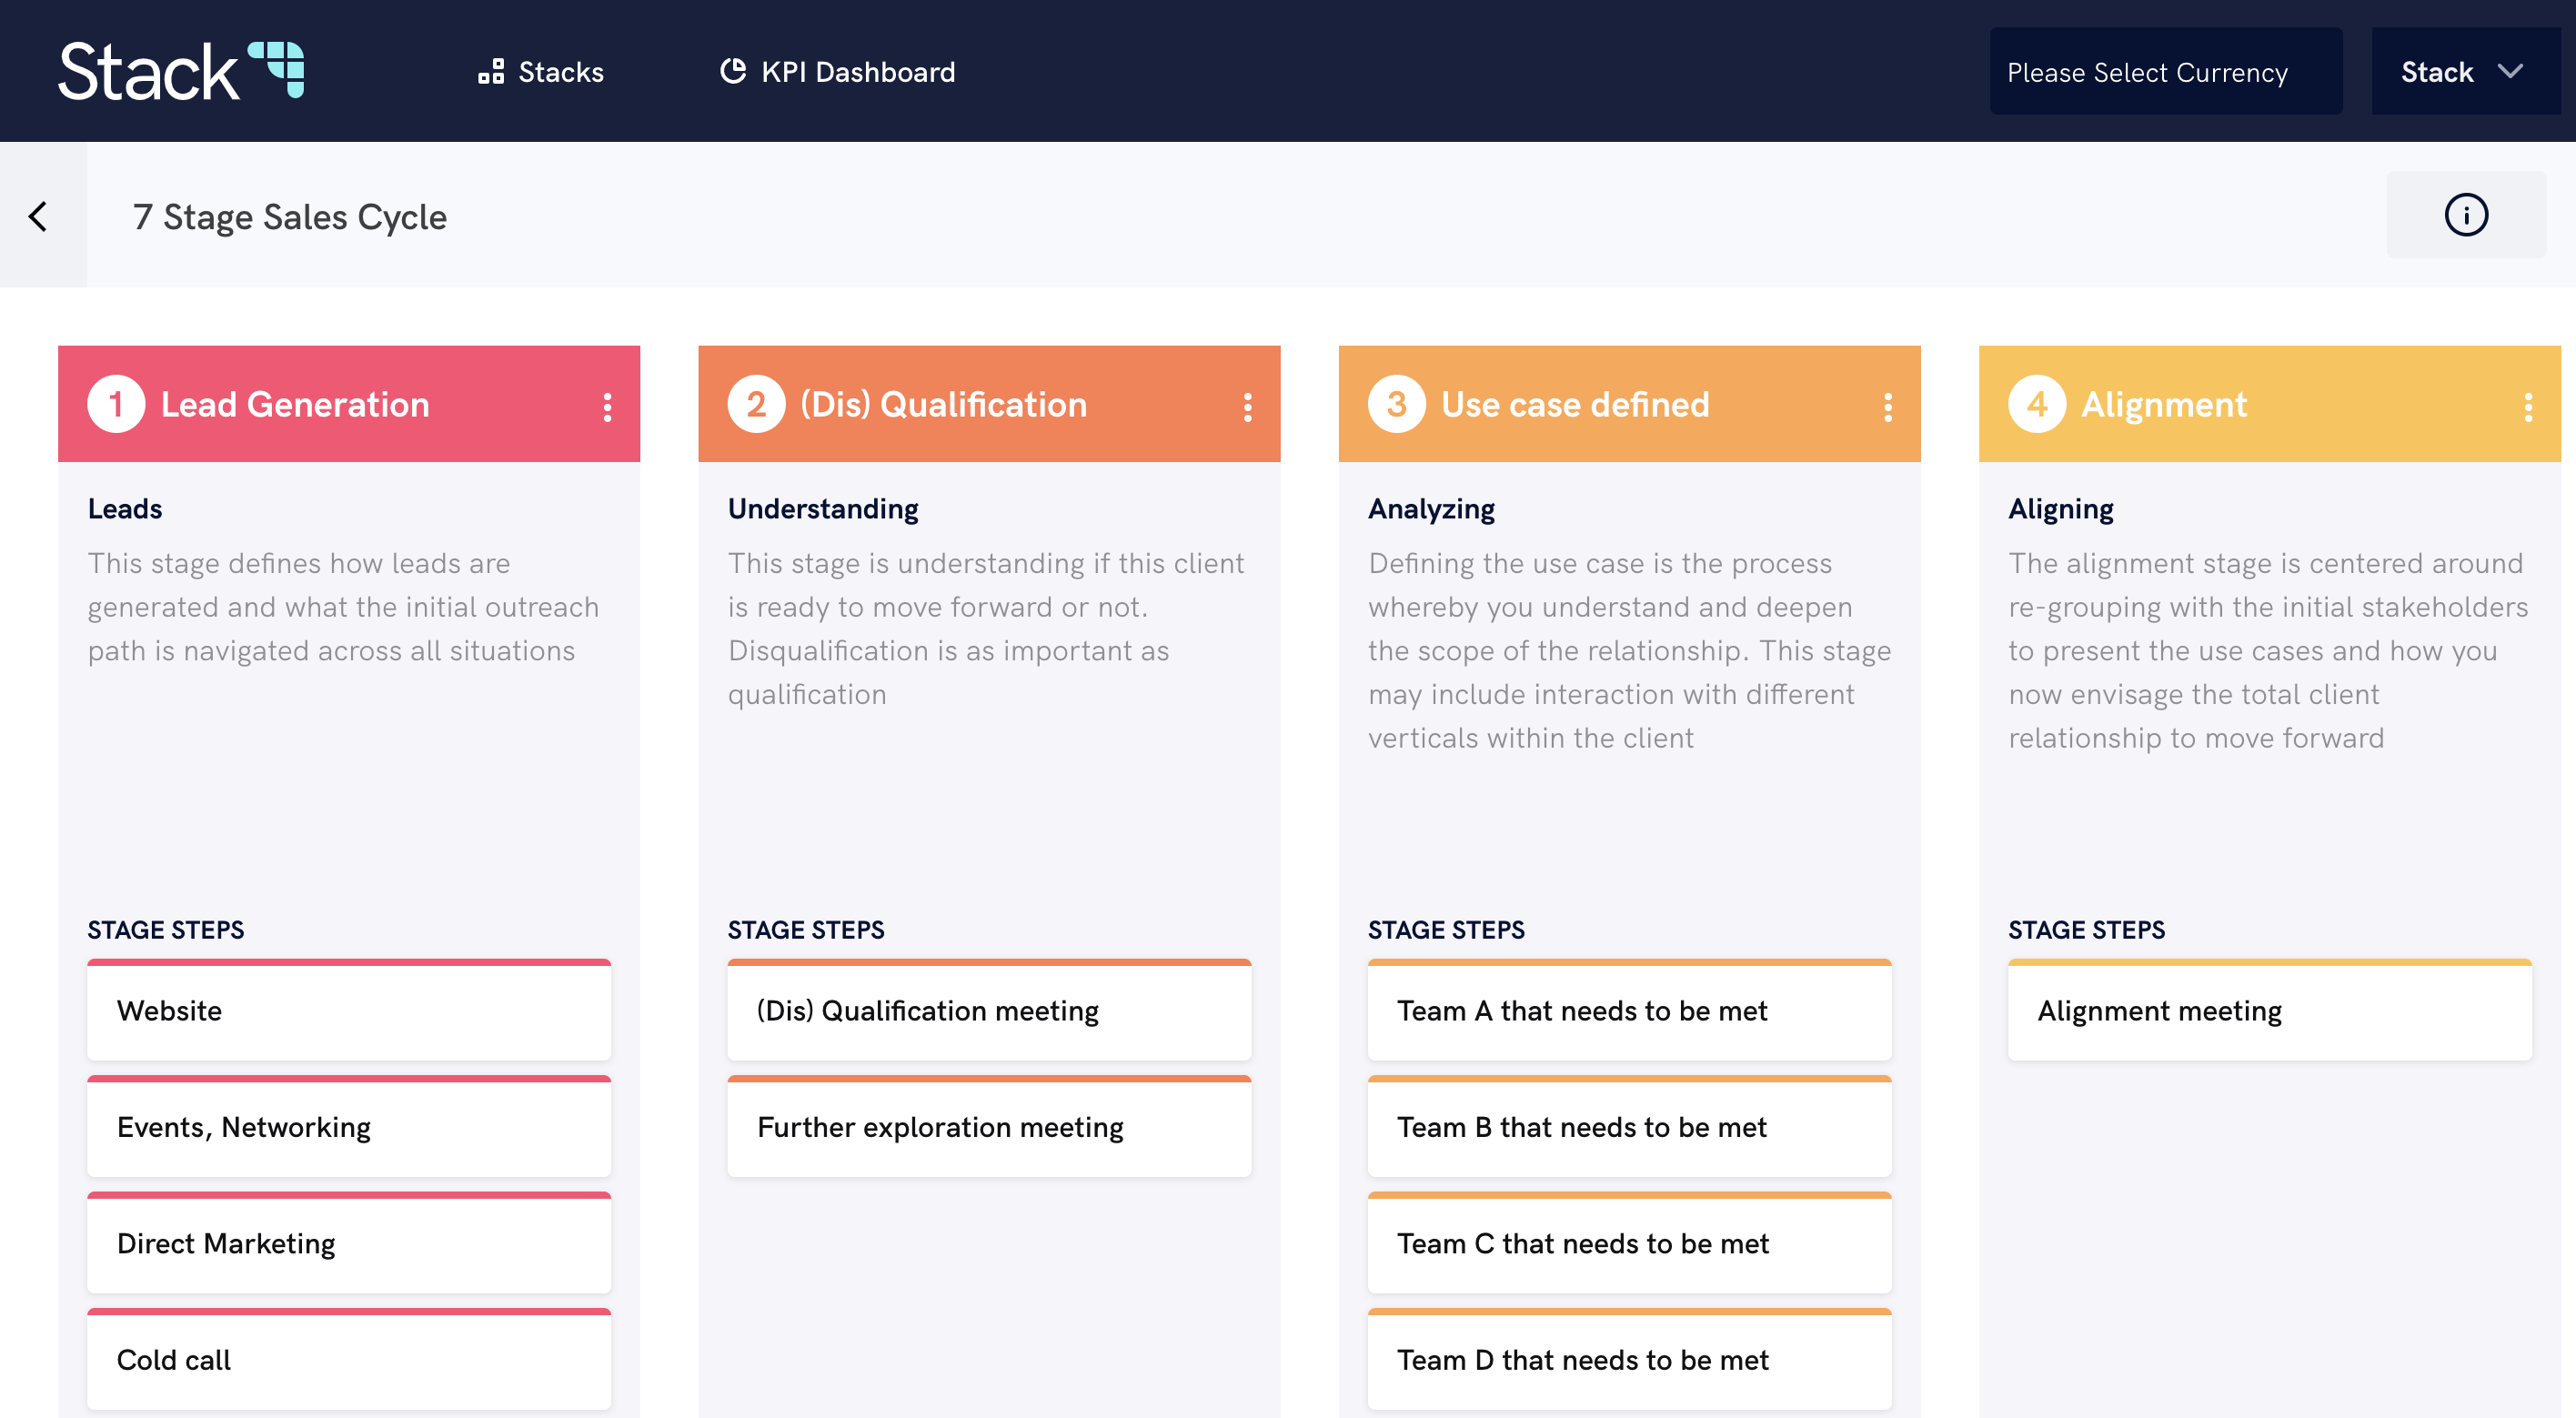Viewport: 2576px width, 1418px height.
Task: Select Further exploration meeting step
Action: [988, 1128]
